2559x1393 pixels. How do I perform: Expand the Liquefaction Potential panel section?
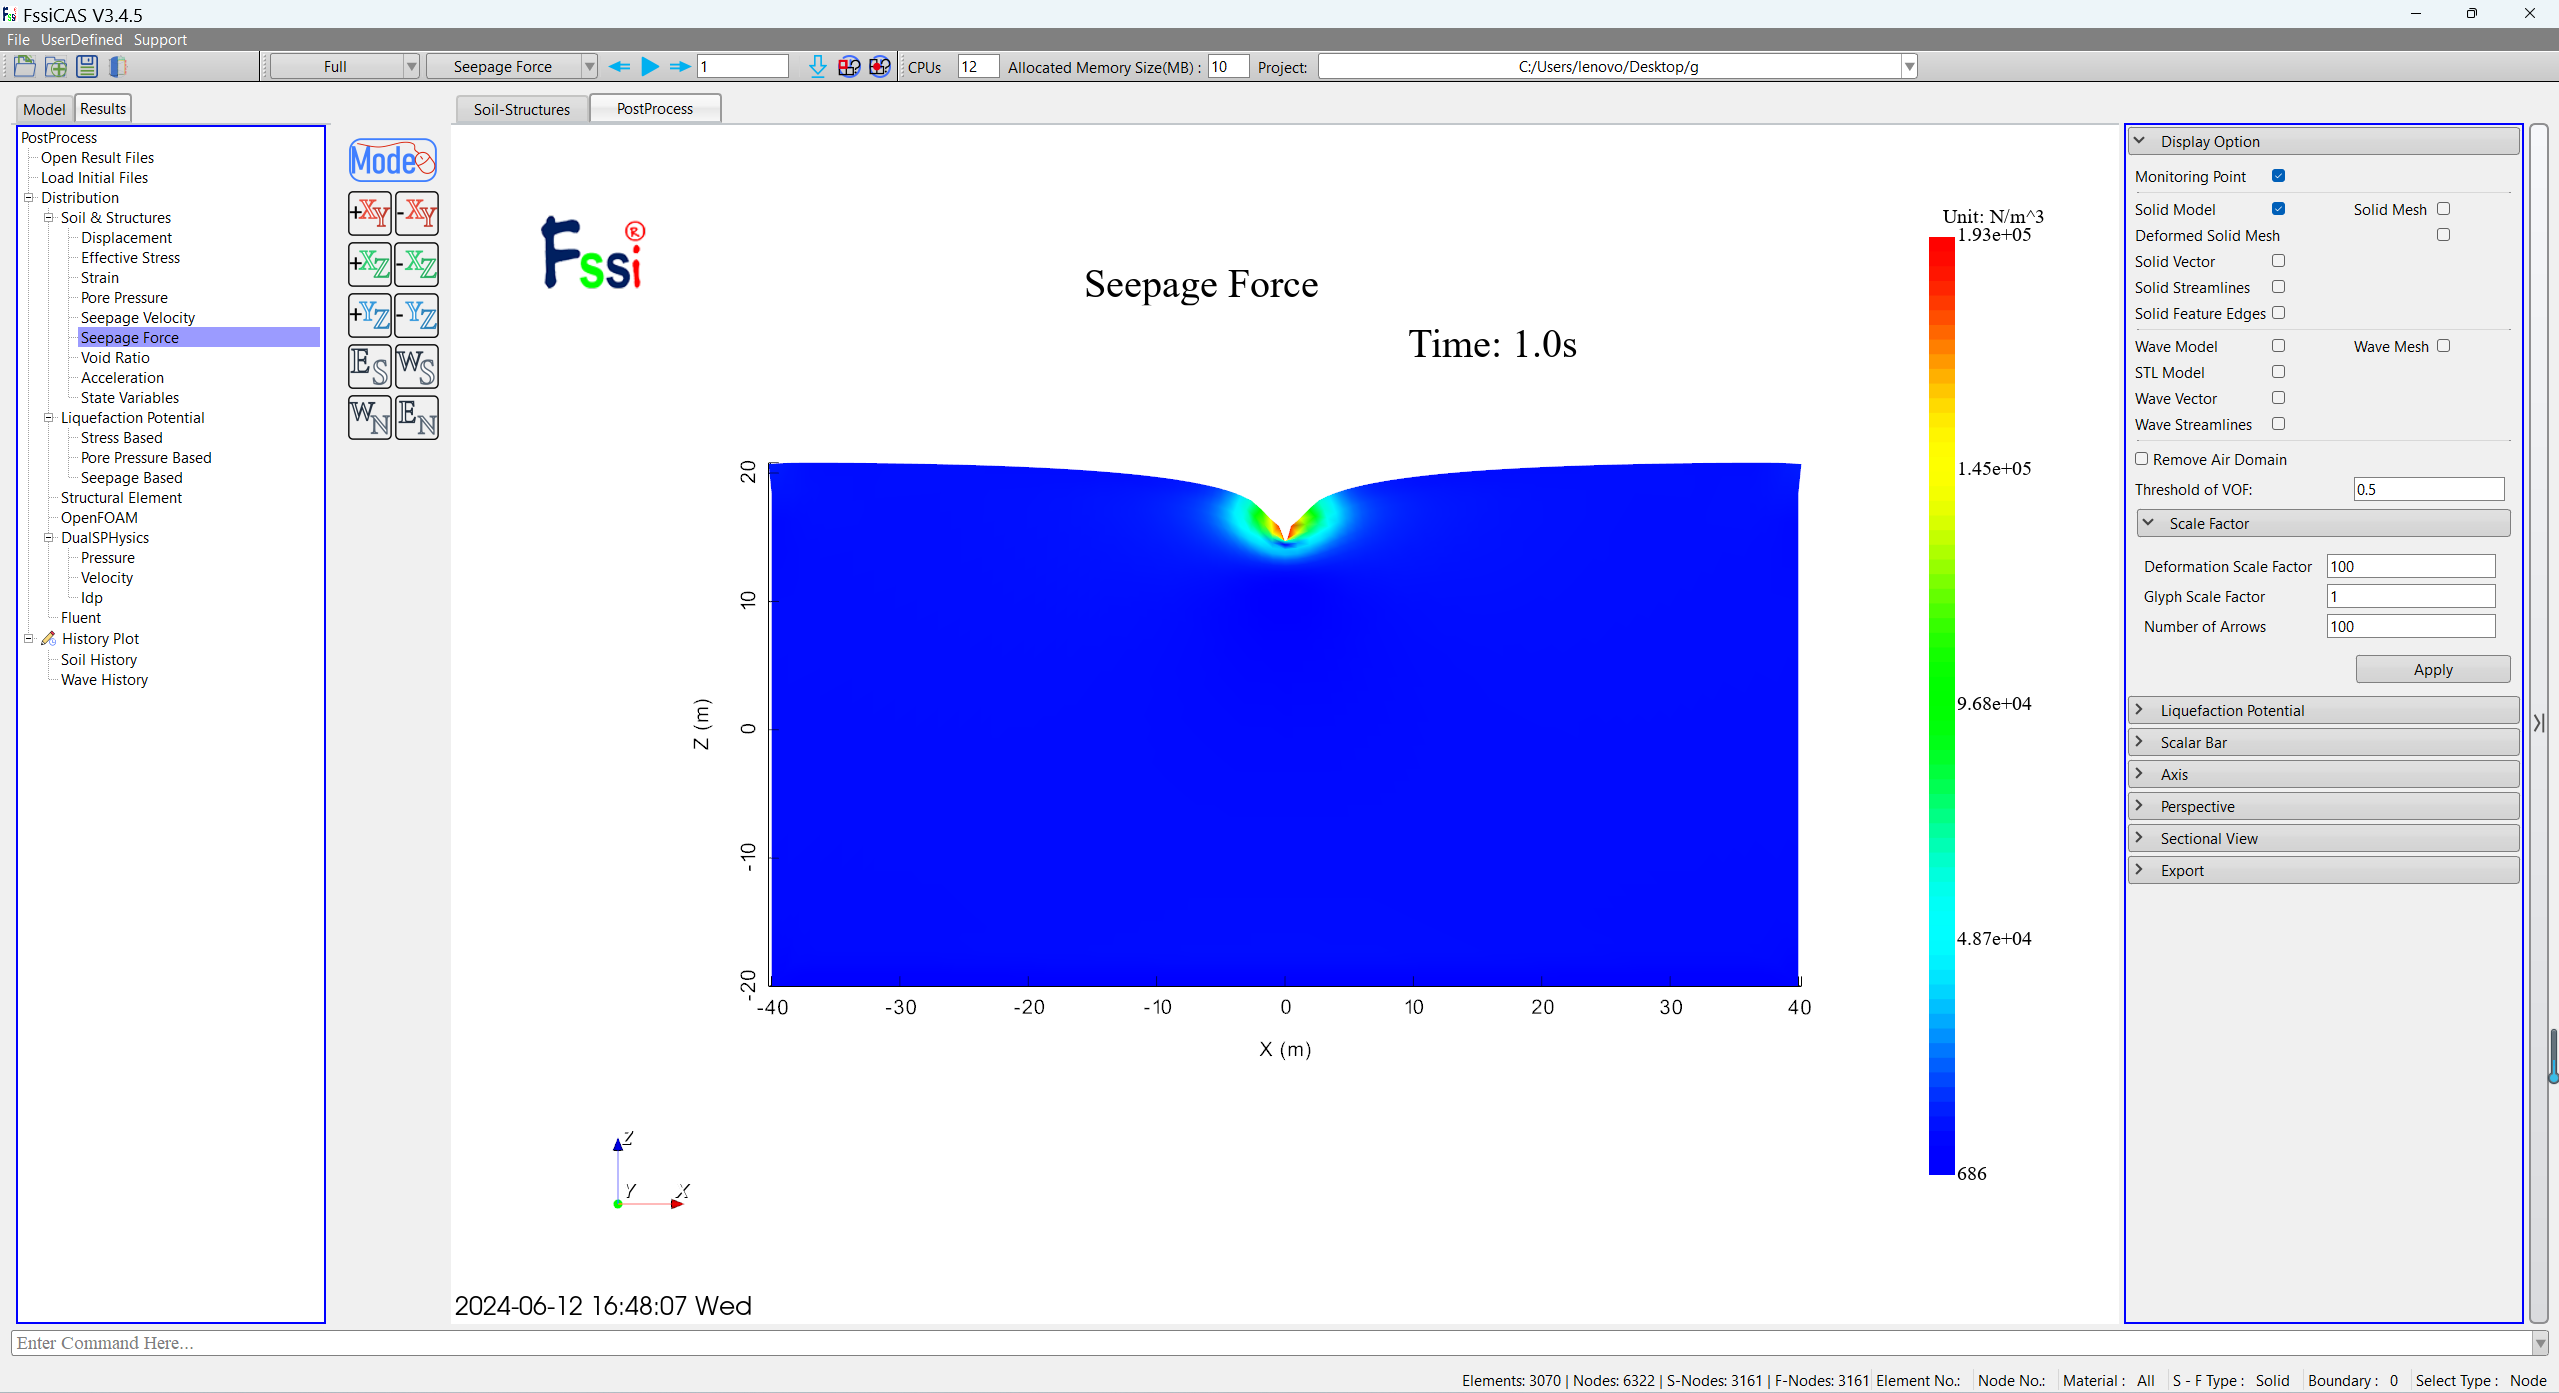click(2323, 710)
